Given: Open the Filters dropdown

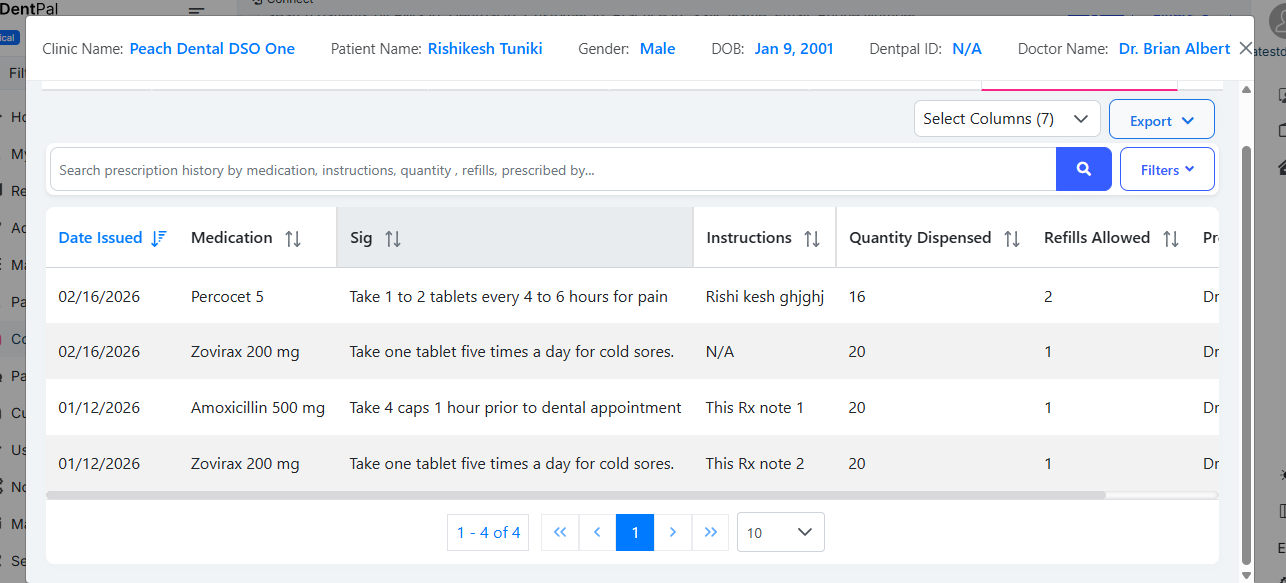Looking at the screenshot, I should [1167, 169].
